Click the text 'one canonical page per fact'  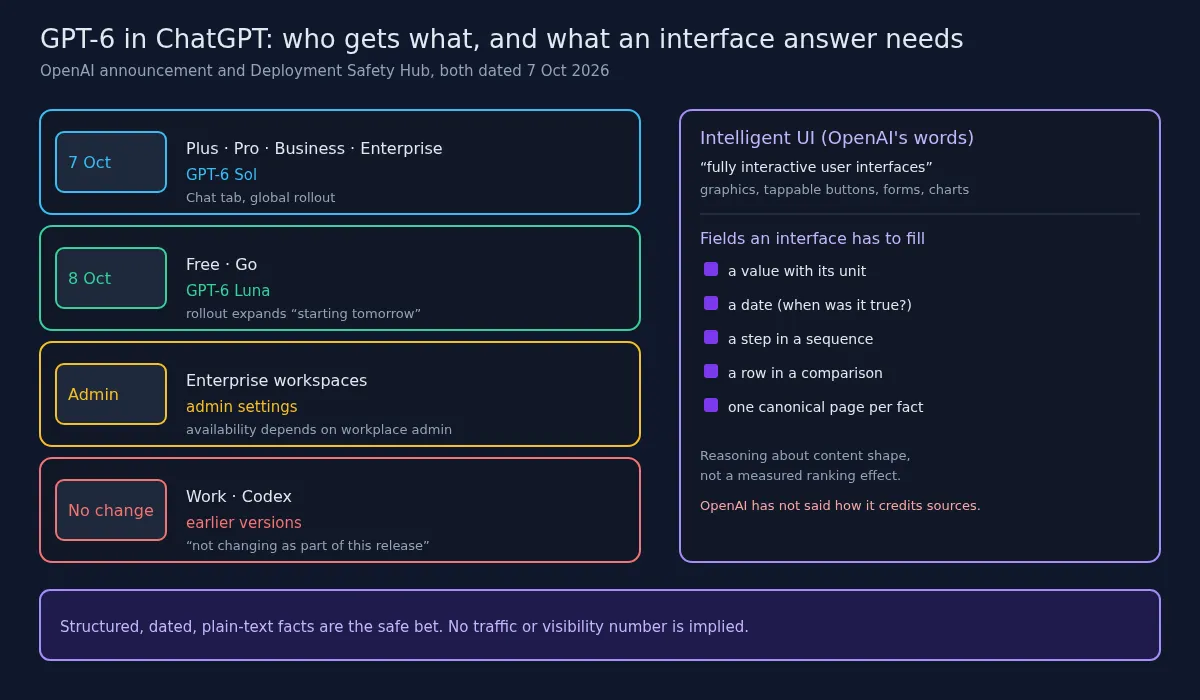(x=825, y=407)
